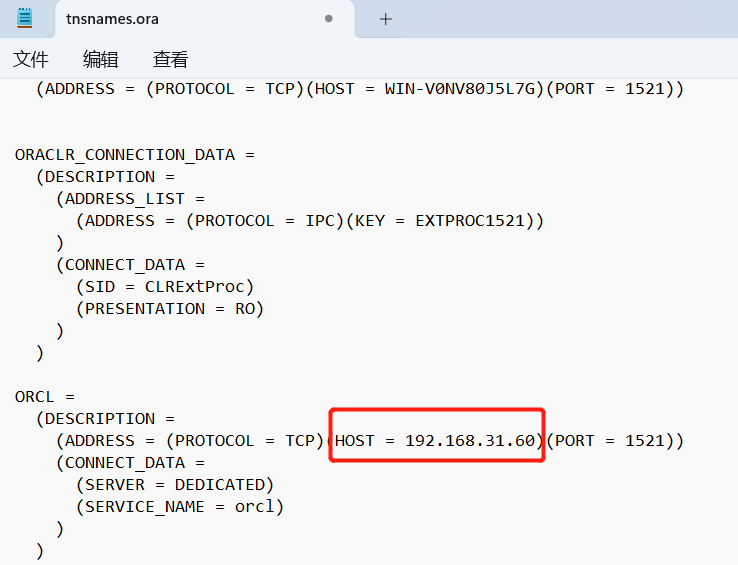Select the tnsnames.ora tab
Screen dimensions: 738x565
pos(205,19)
